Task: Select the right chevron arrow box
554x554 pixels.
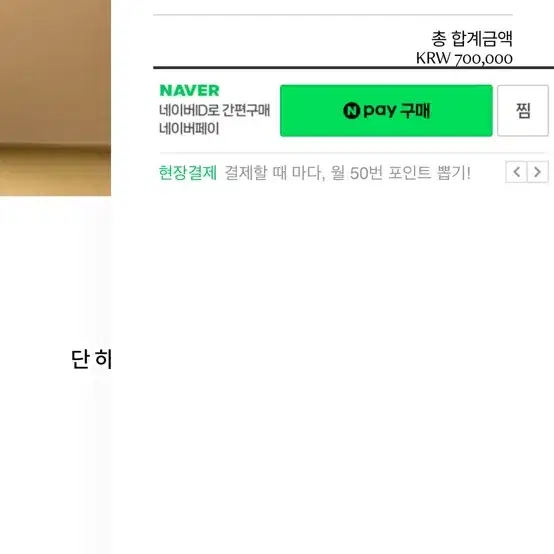Action: (x=538, y=172)
